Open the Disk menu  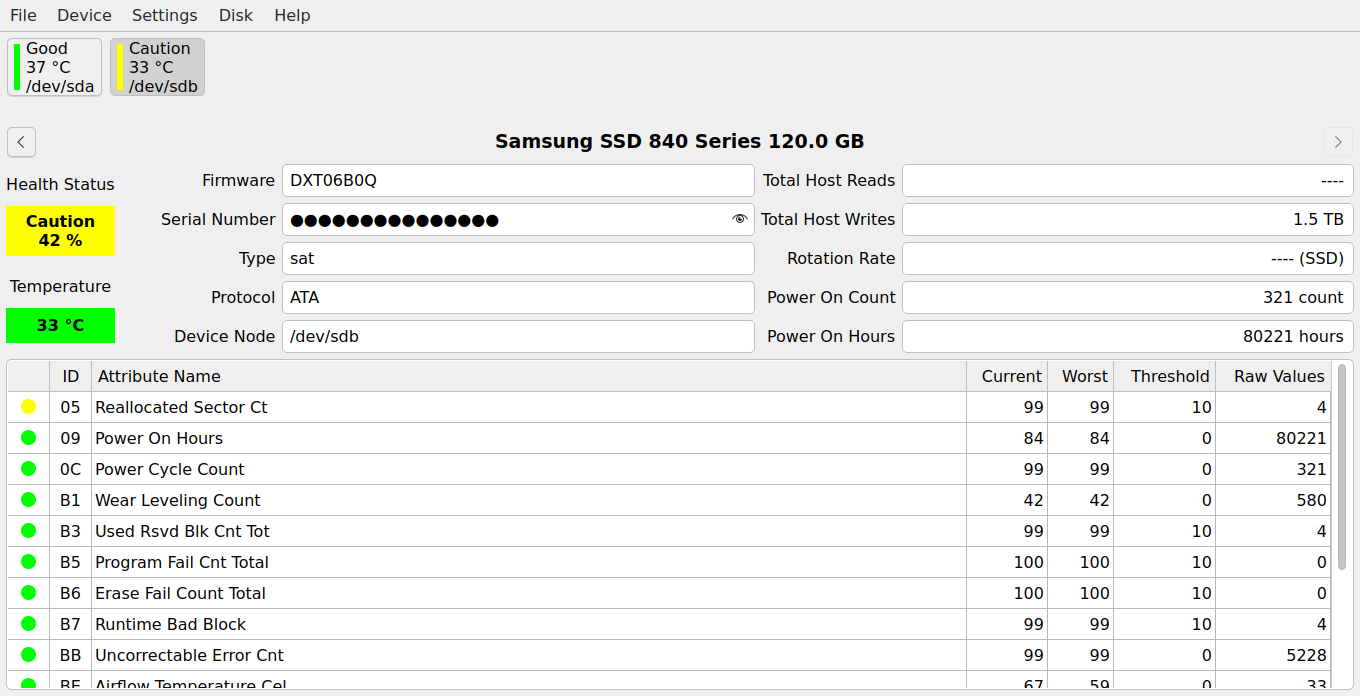[236, 15]
